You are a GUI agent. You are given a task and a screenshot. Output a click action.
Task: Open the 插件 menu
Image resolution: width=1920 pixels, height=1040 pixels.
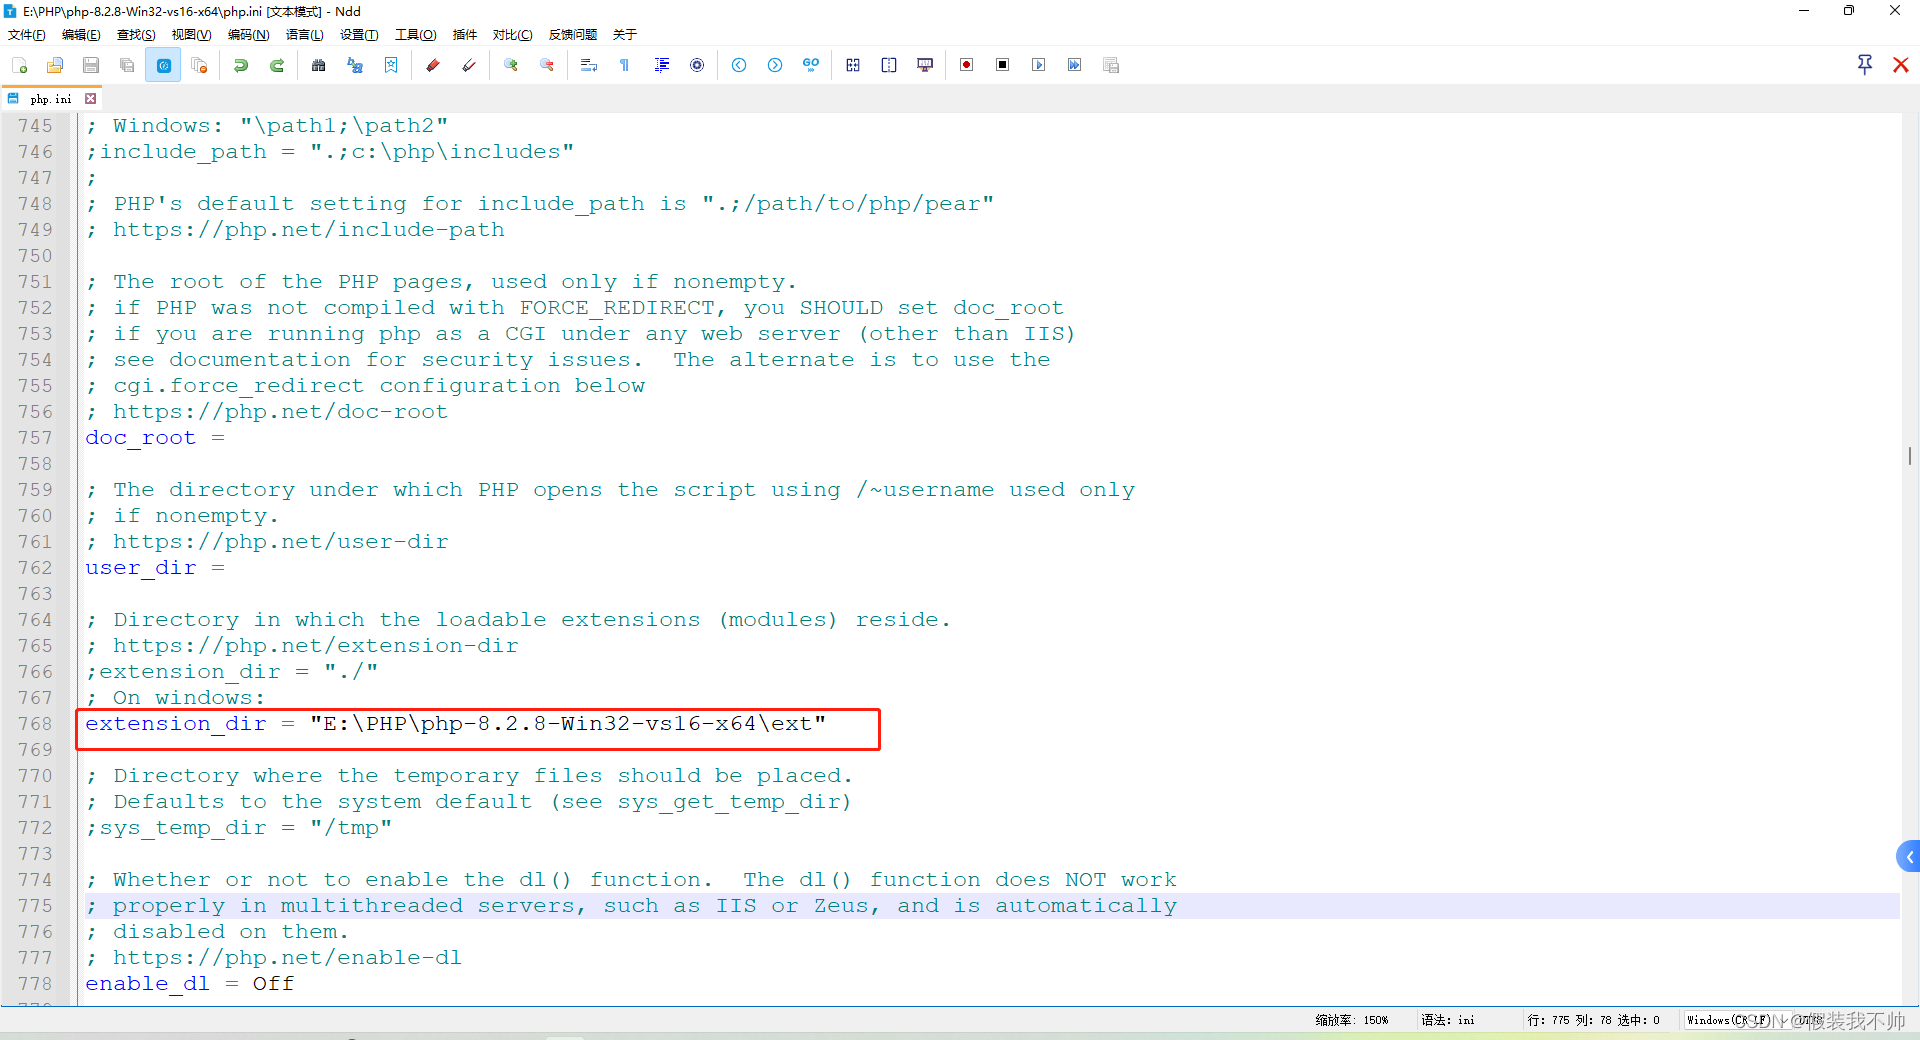pos(465,35)
